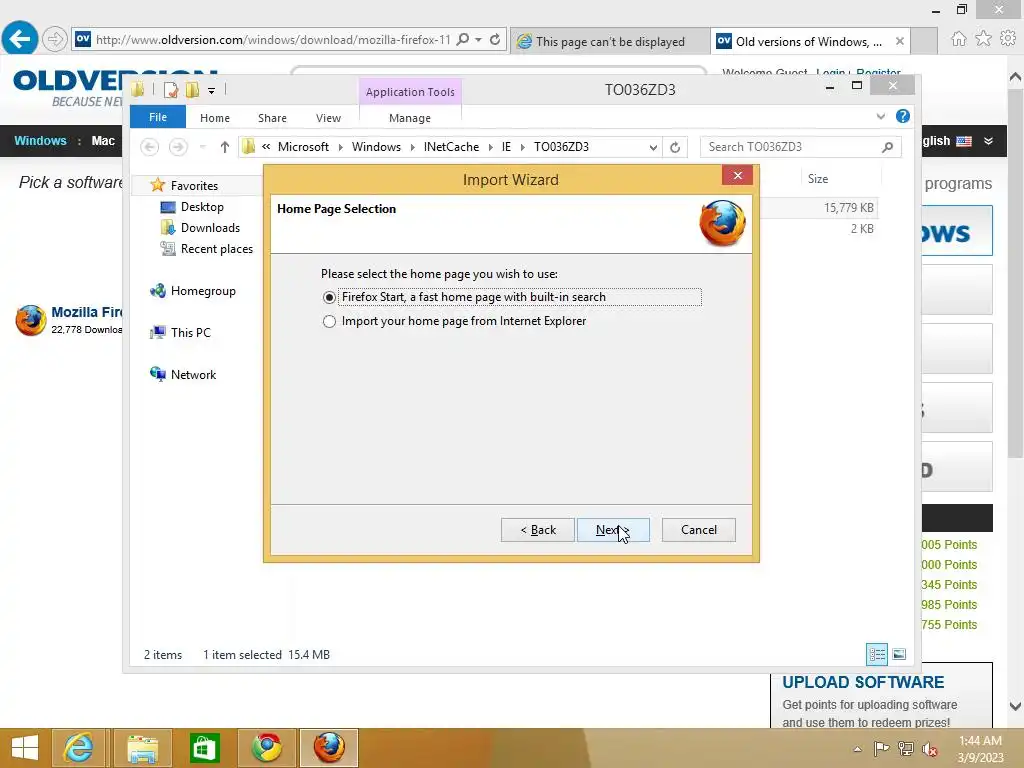Switch to large icons view in status bar
The image size is (1024, 768).
point(899,654)
